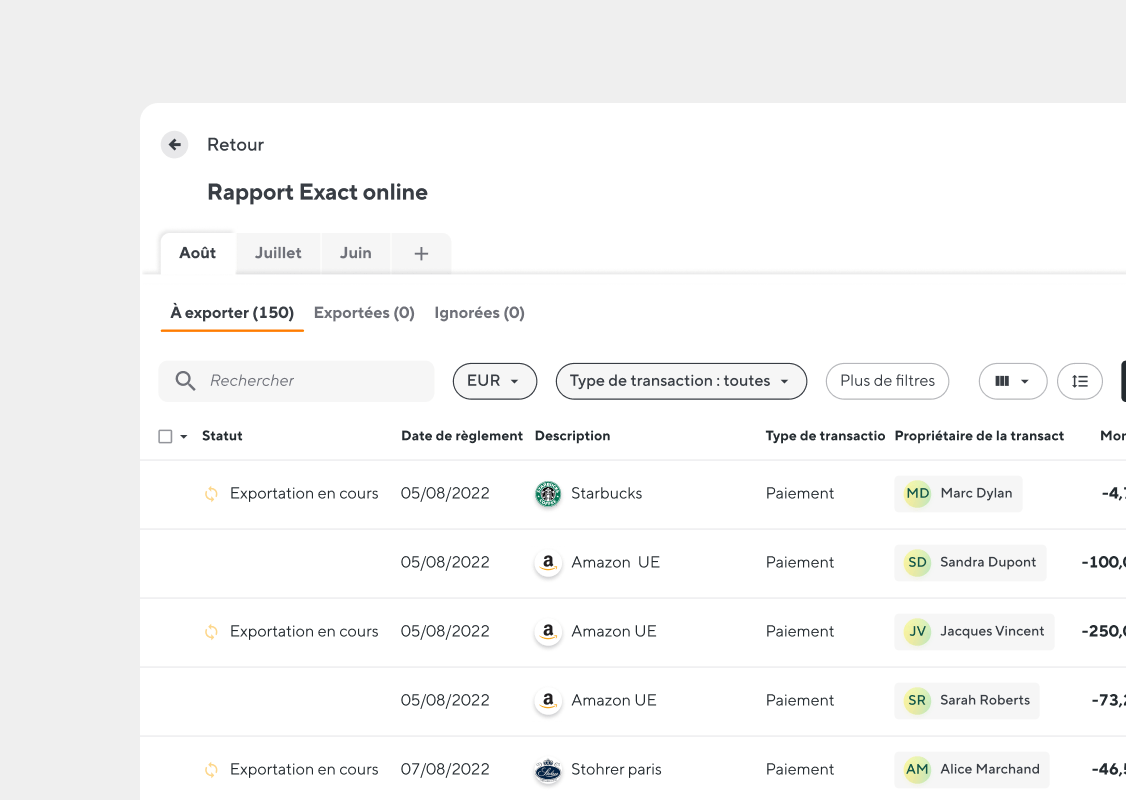Open the columns display dropdown
The image size is (1126, 800).
coord(1013,381)
